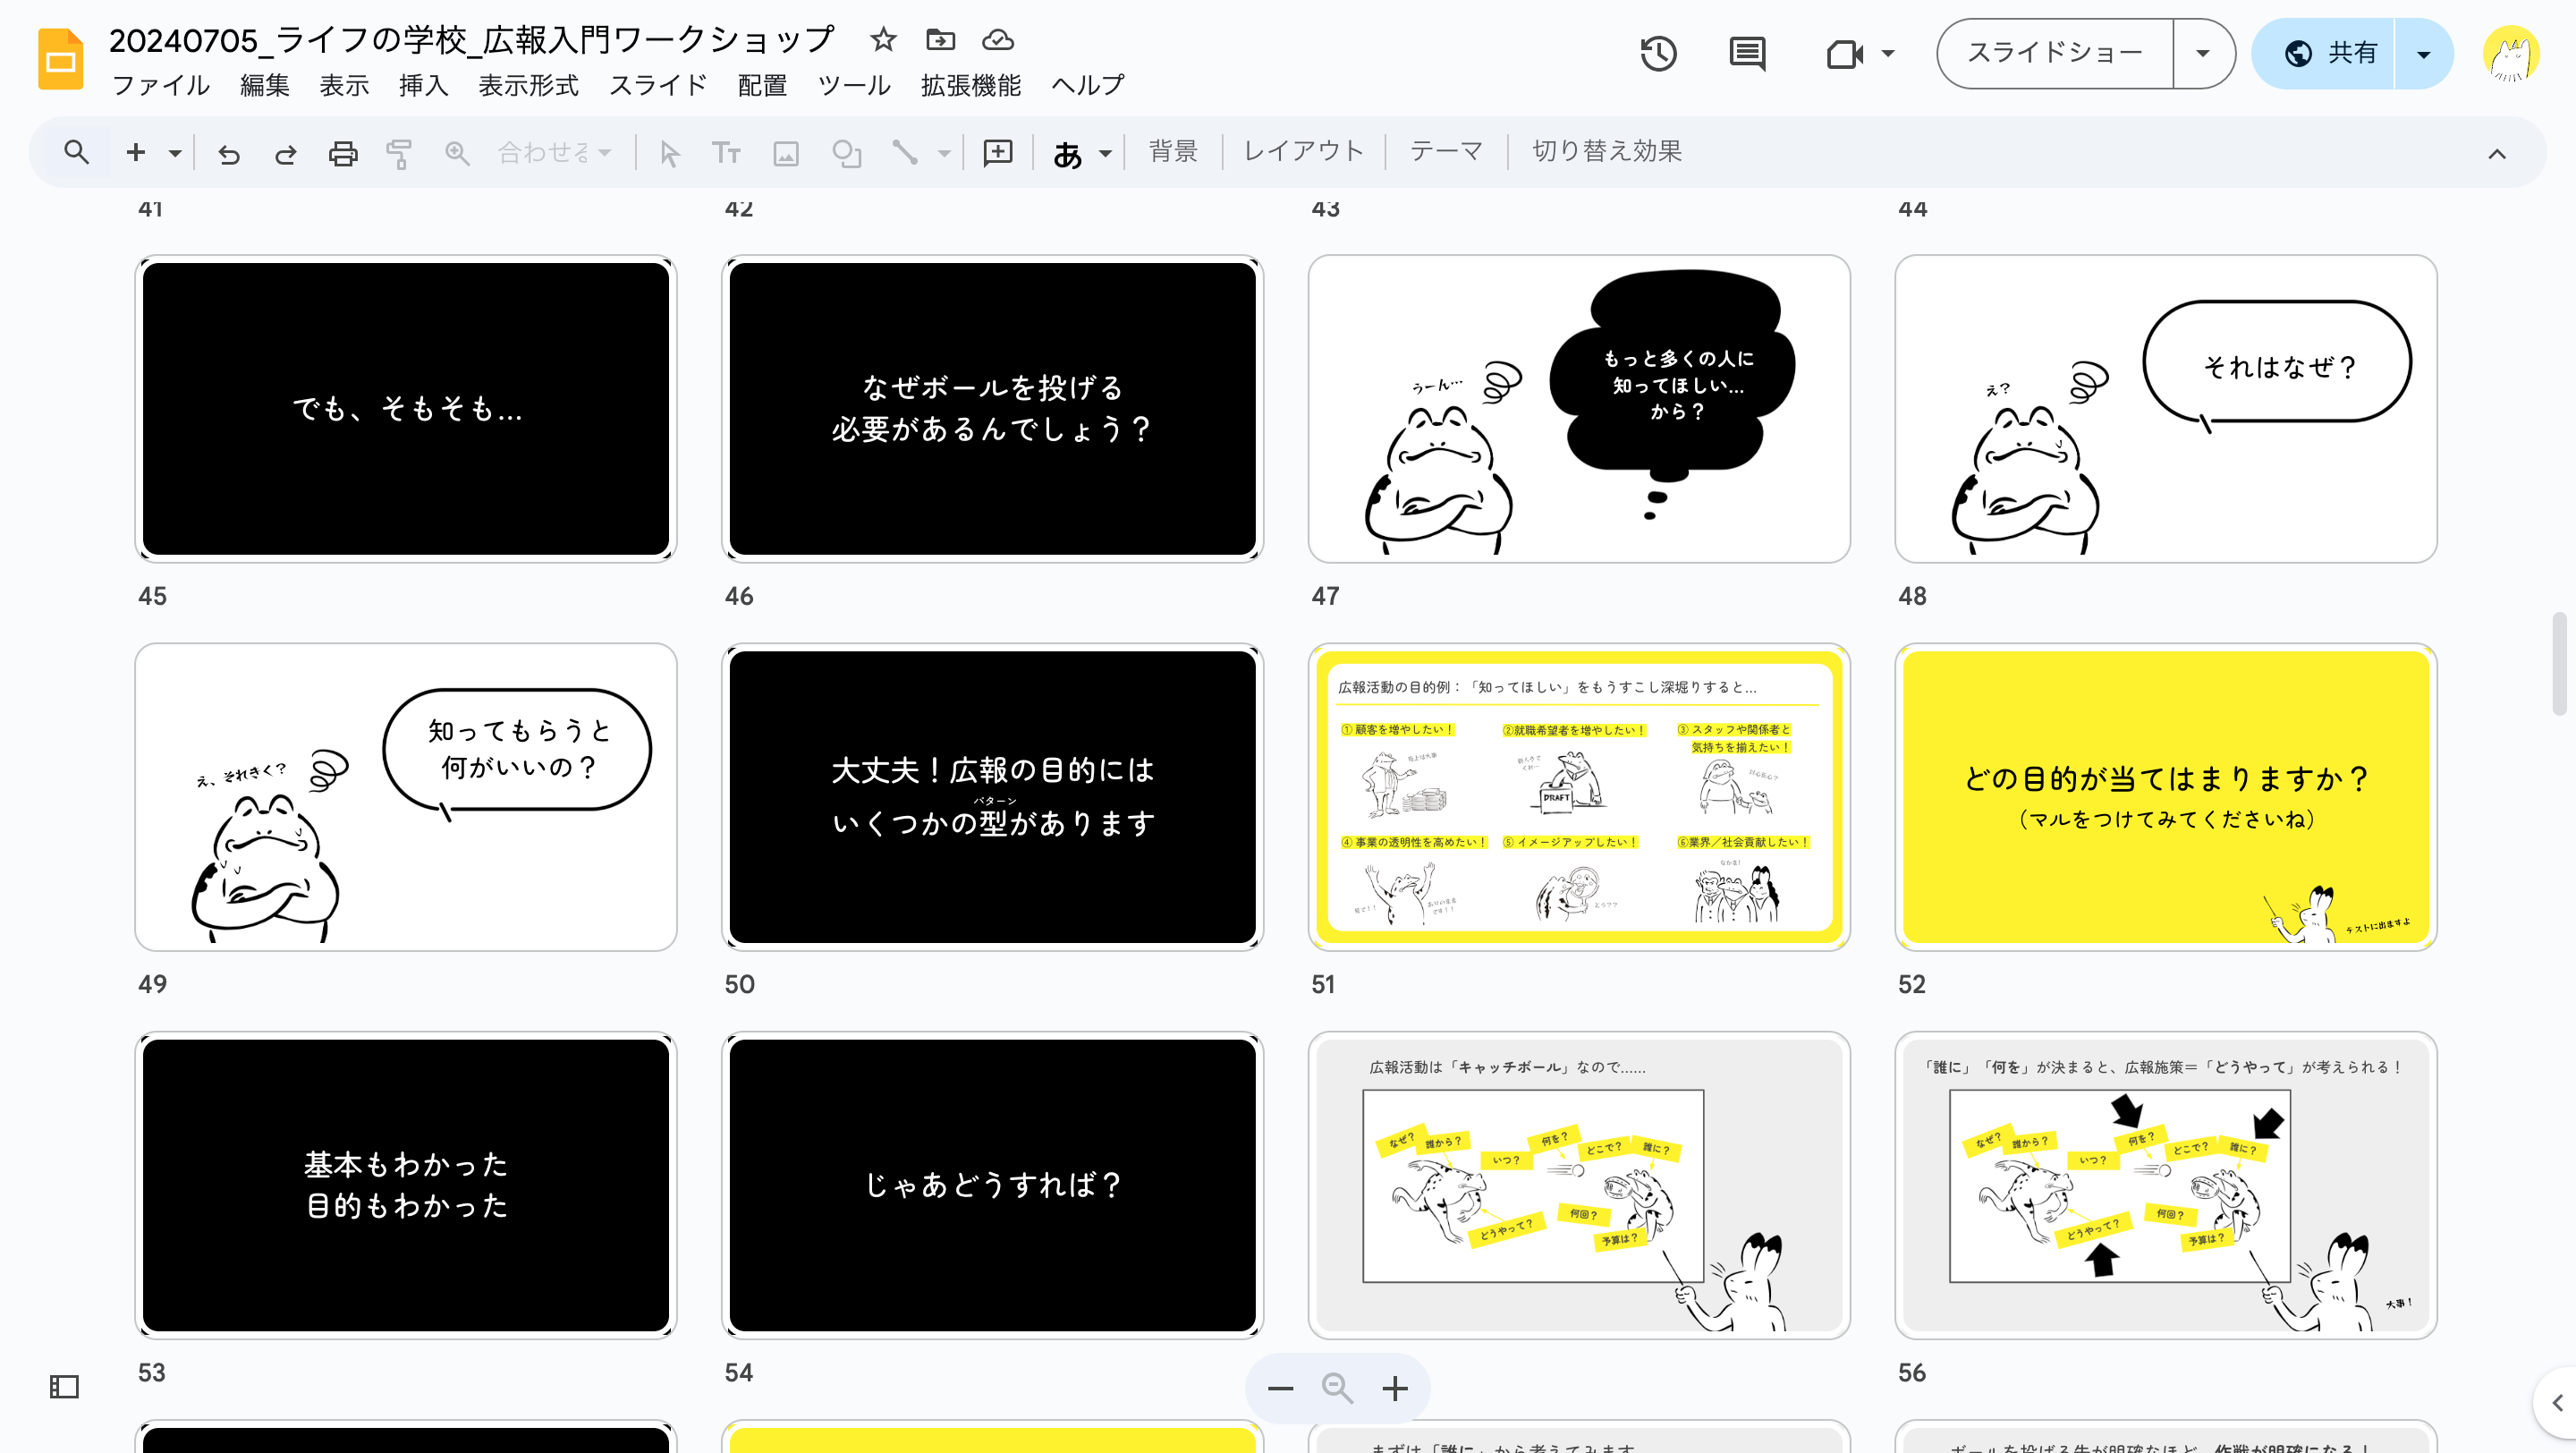2576x1453 pixels.
Task: Click the new slide plus button
Action: pos(136,152)
